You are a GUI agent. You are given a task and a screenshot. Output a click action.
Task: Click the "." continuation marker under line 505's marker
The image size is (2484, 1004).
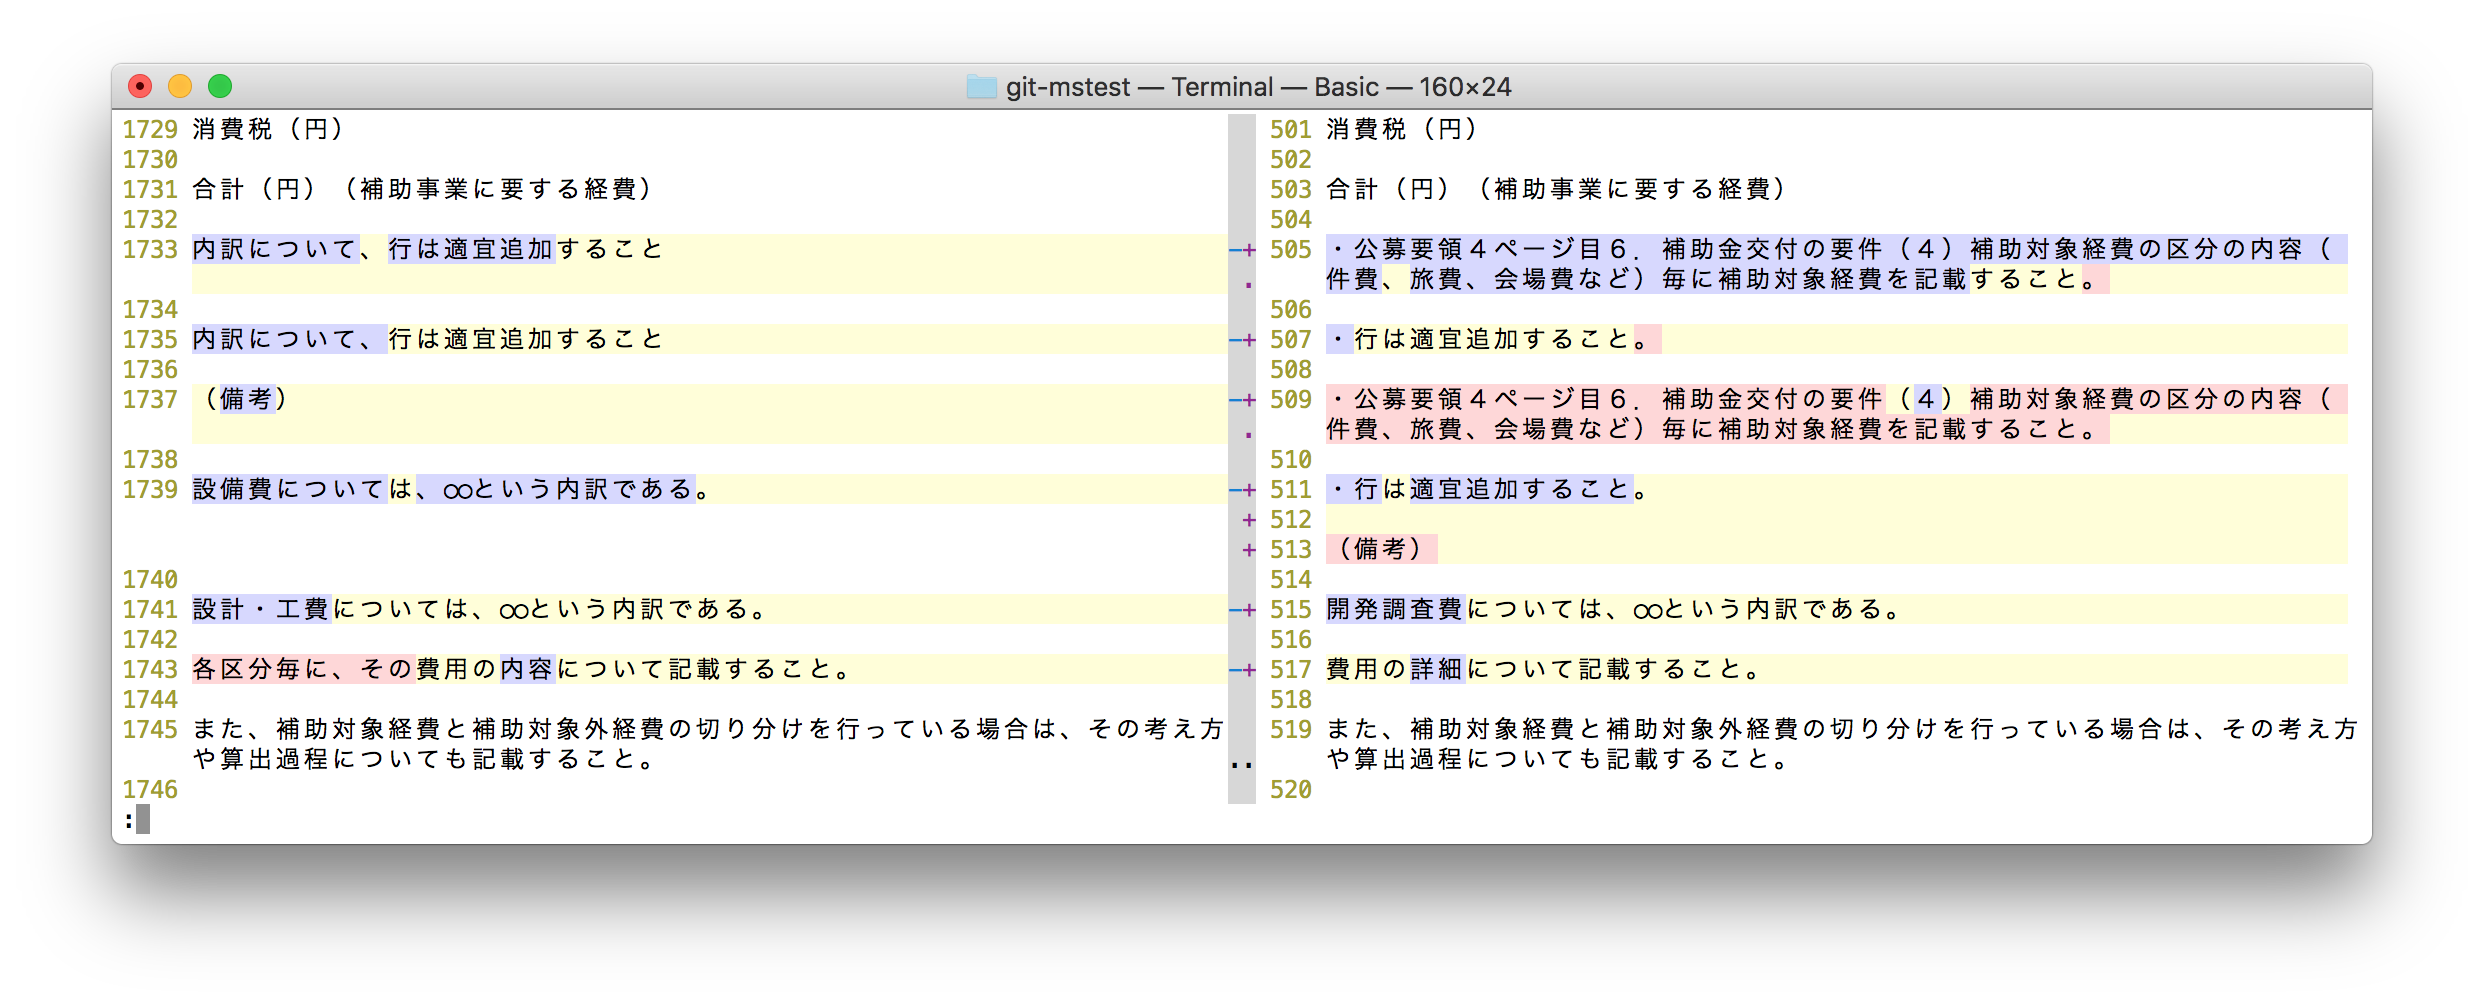coord(1248,287)
